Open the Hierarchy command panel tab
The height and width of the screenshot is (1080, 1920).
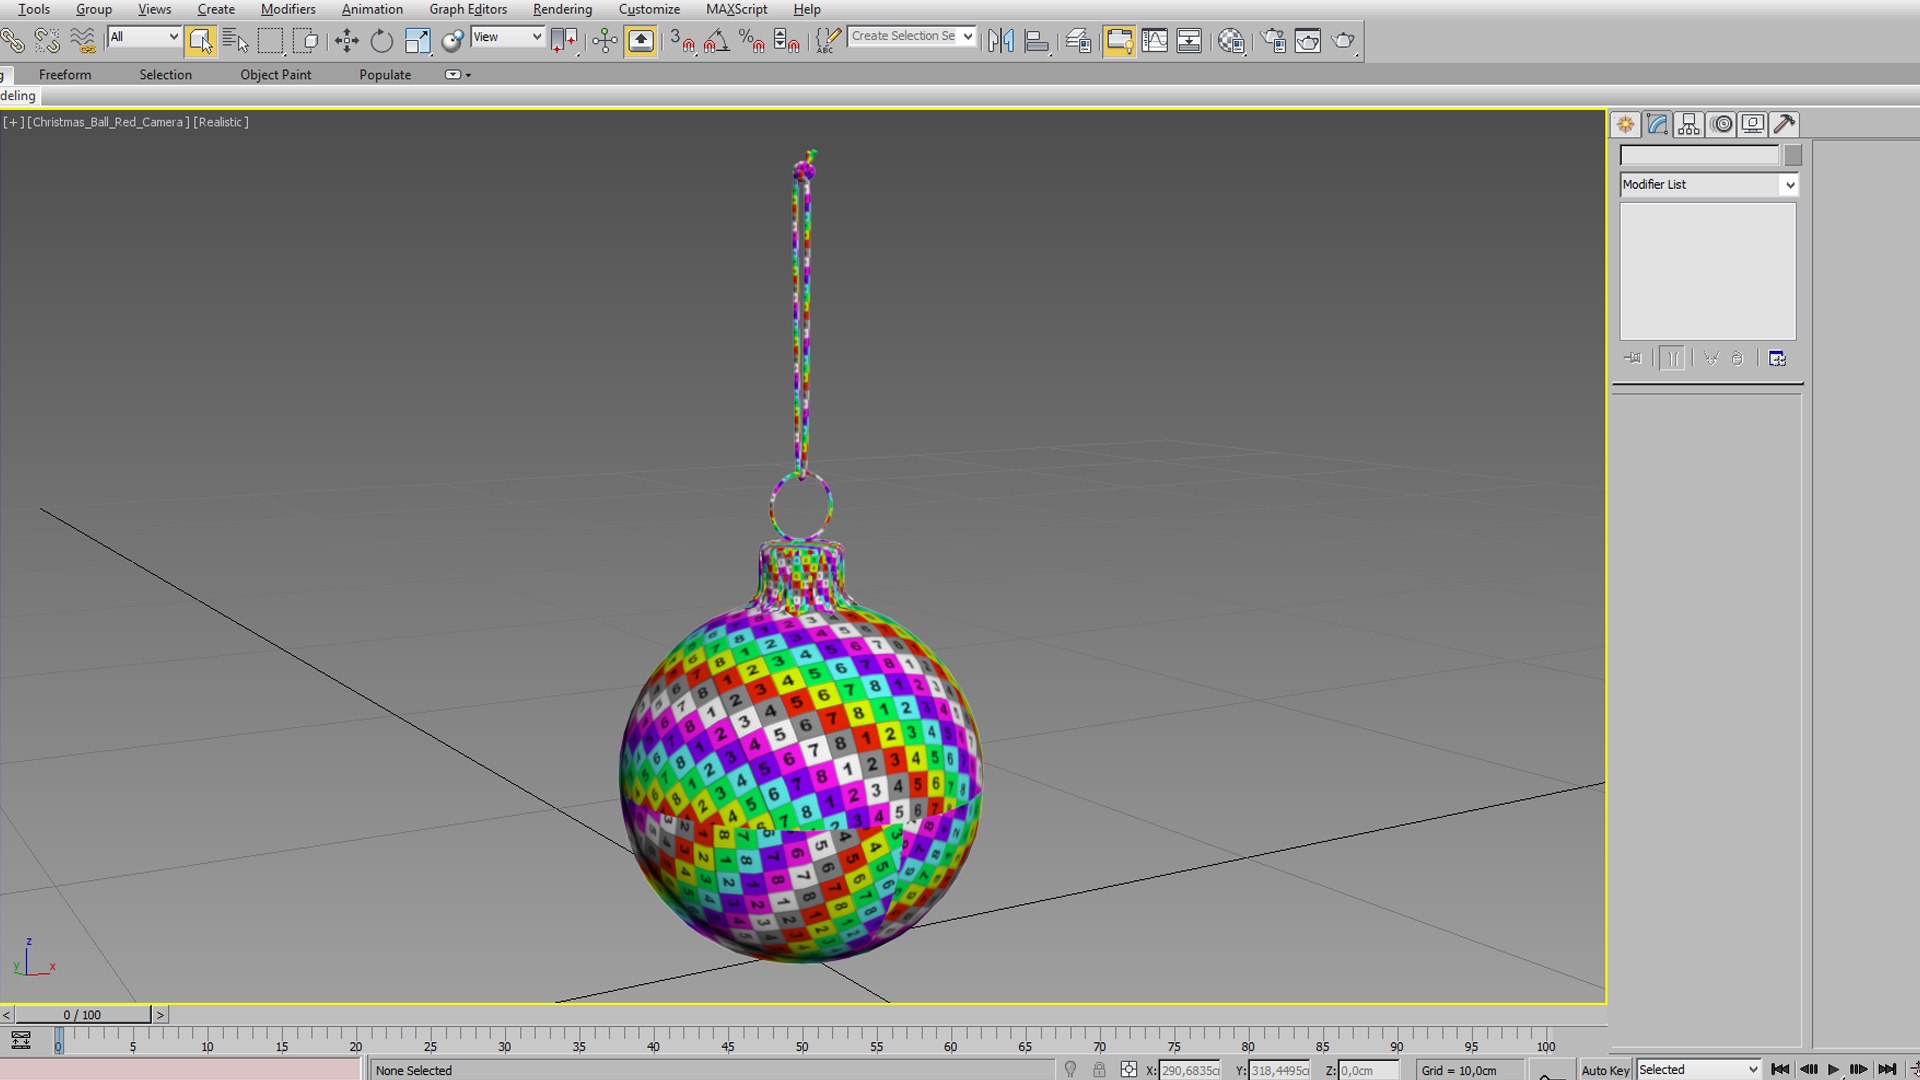click(1689, 124)
